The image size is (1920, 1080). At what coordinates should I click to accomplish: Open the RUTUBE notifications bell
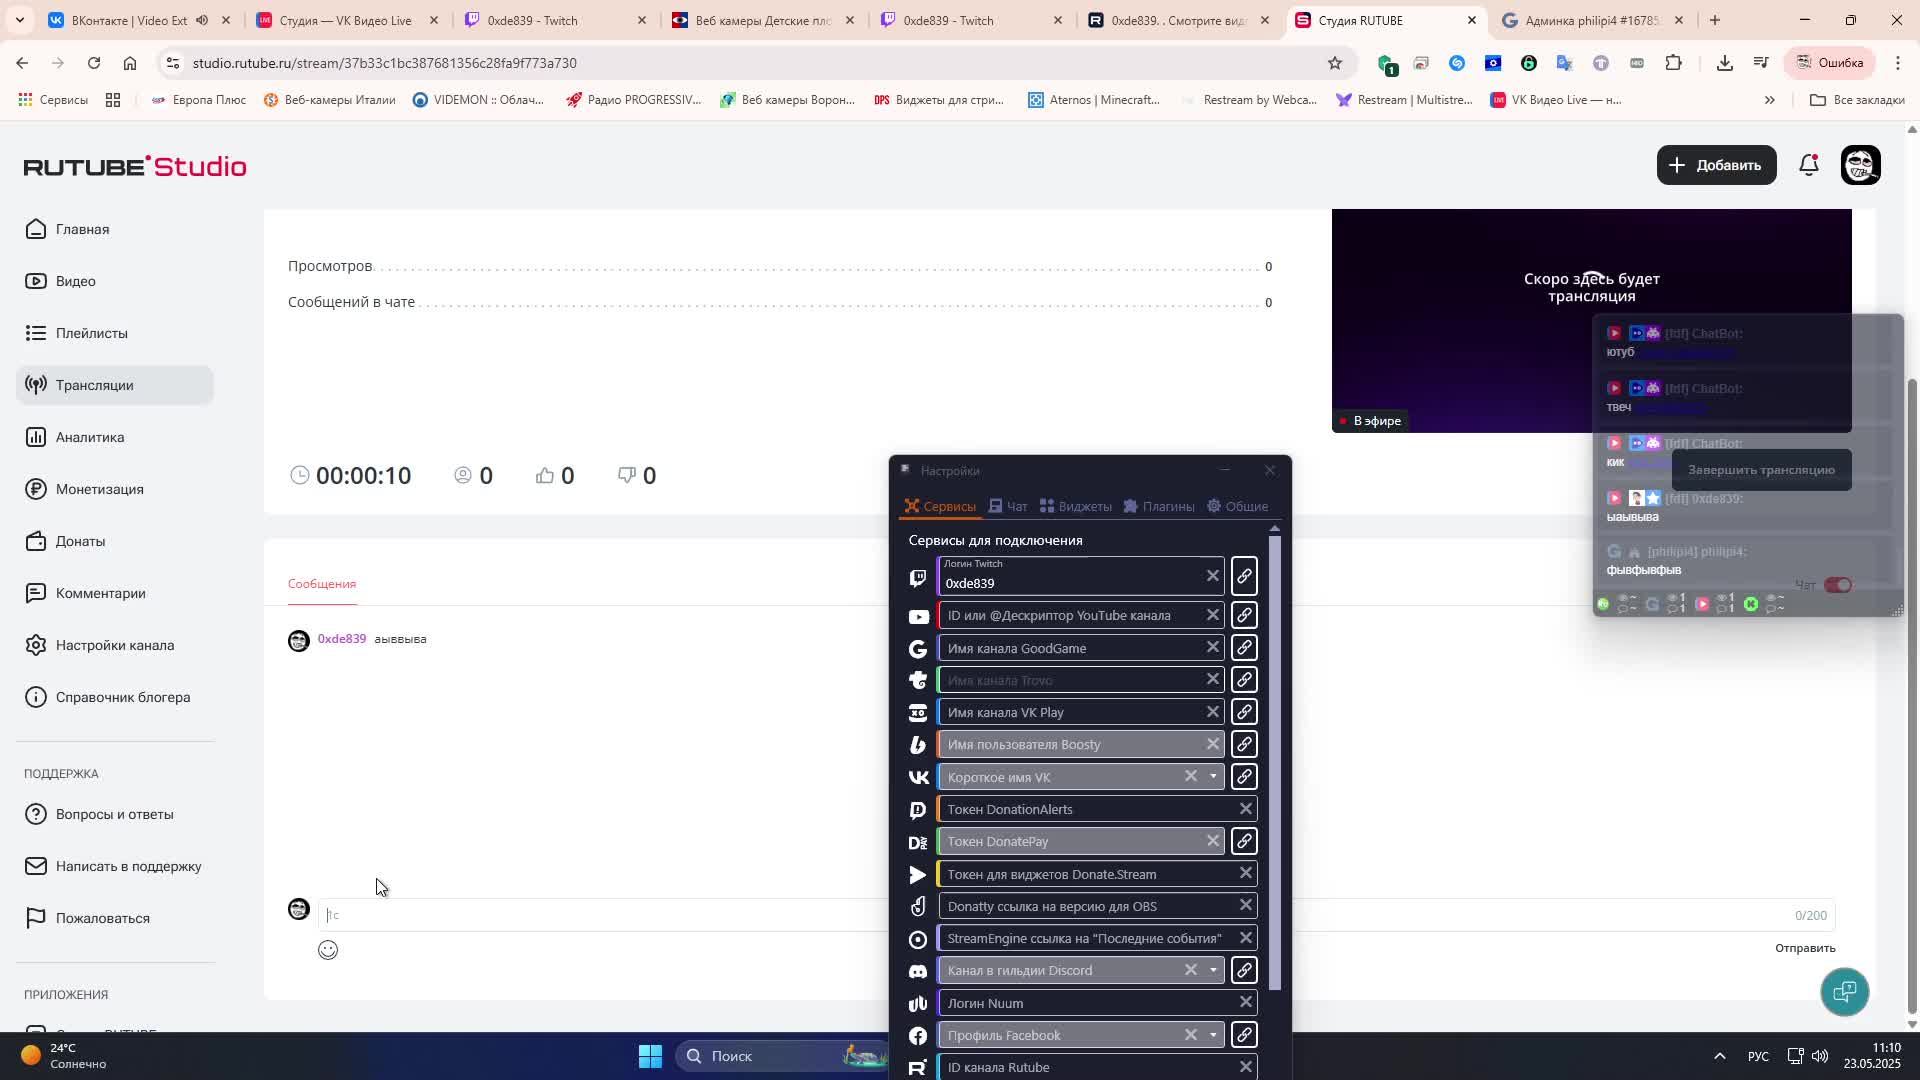click(1809, 166)
